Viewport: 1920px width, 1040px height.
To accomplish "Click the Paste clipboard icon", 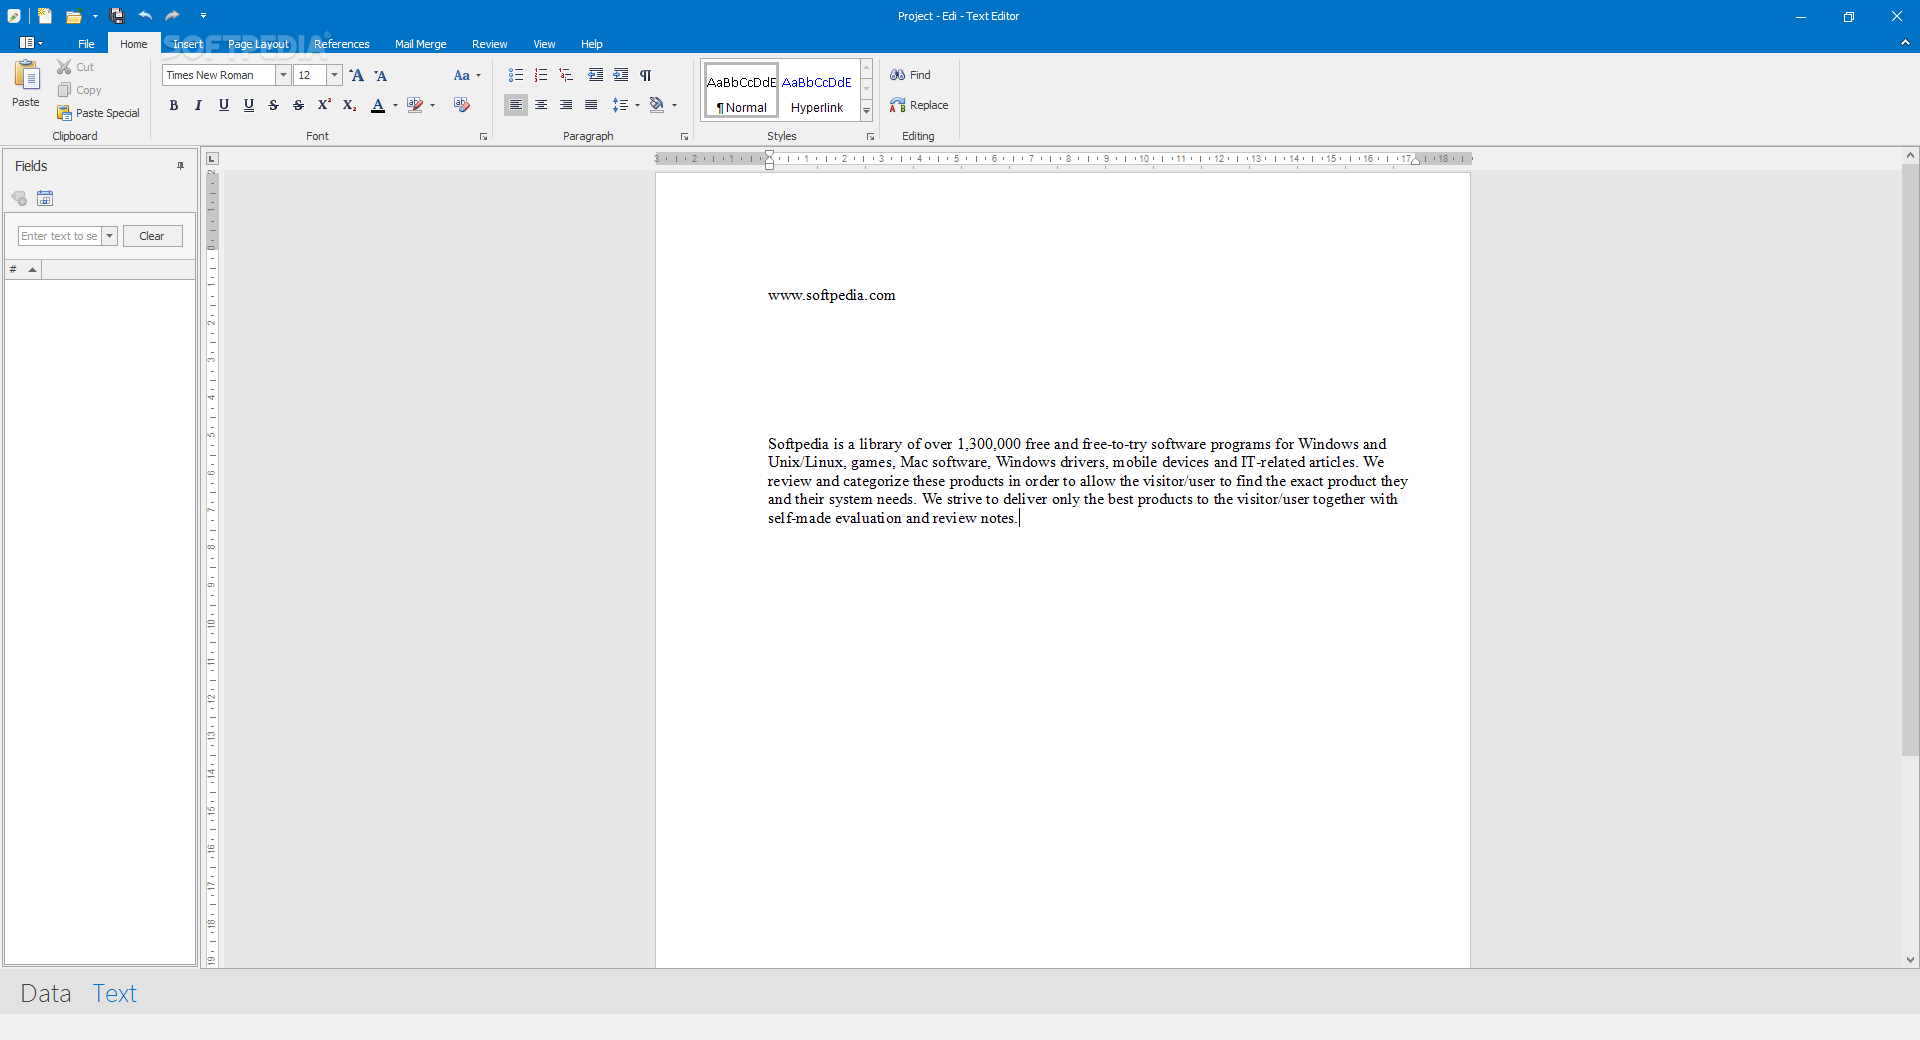I will 26,76.
